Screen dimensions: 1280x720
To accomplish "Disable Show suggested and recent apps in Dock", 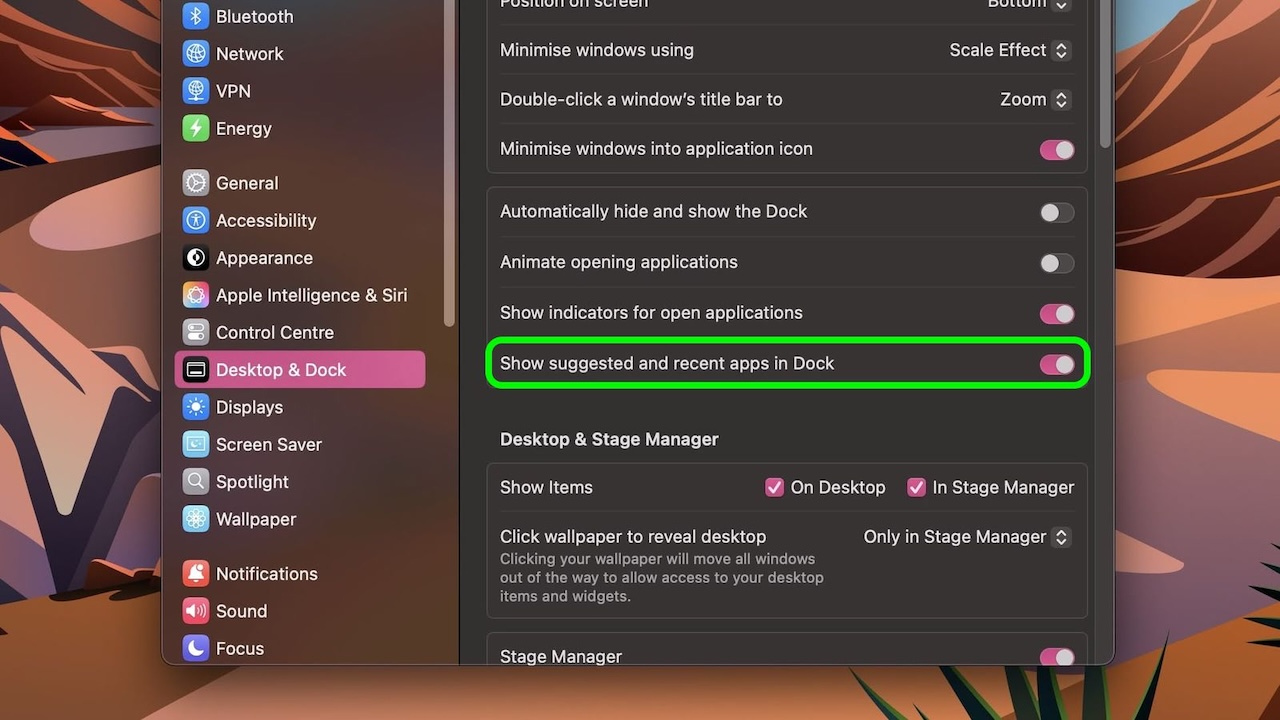I will [1056, 364].
